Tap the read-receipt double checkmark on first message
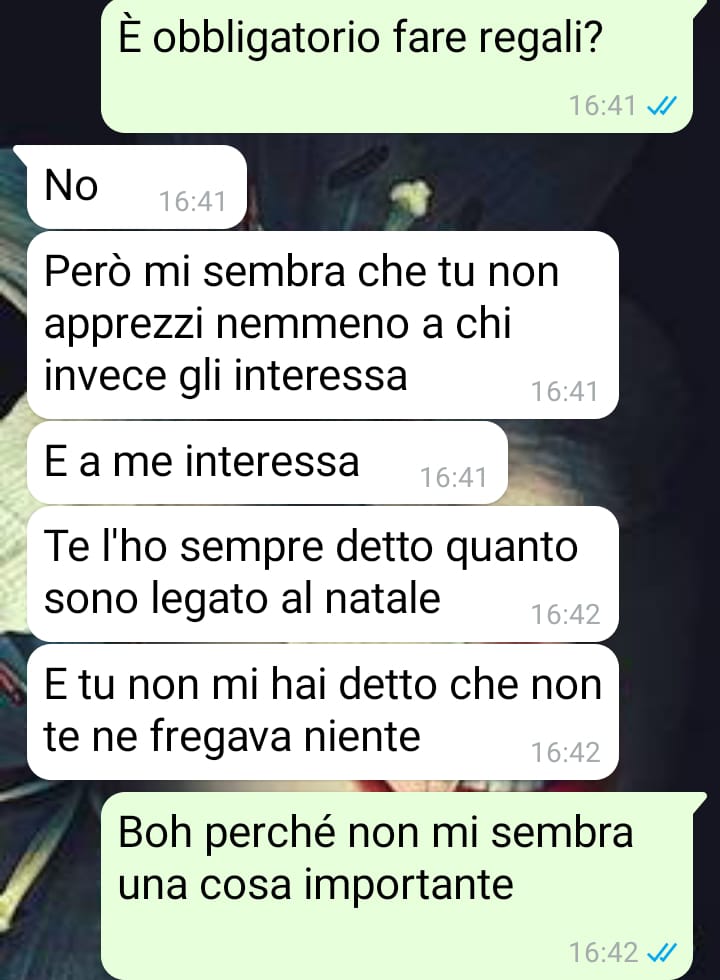The image size is (720, 980). 661,107
